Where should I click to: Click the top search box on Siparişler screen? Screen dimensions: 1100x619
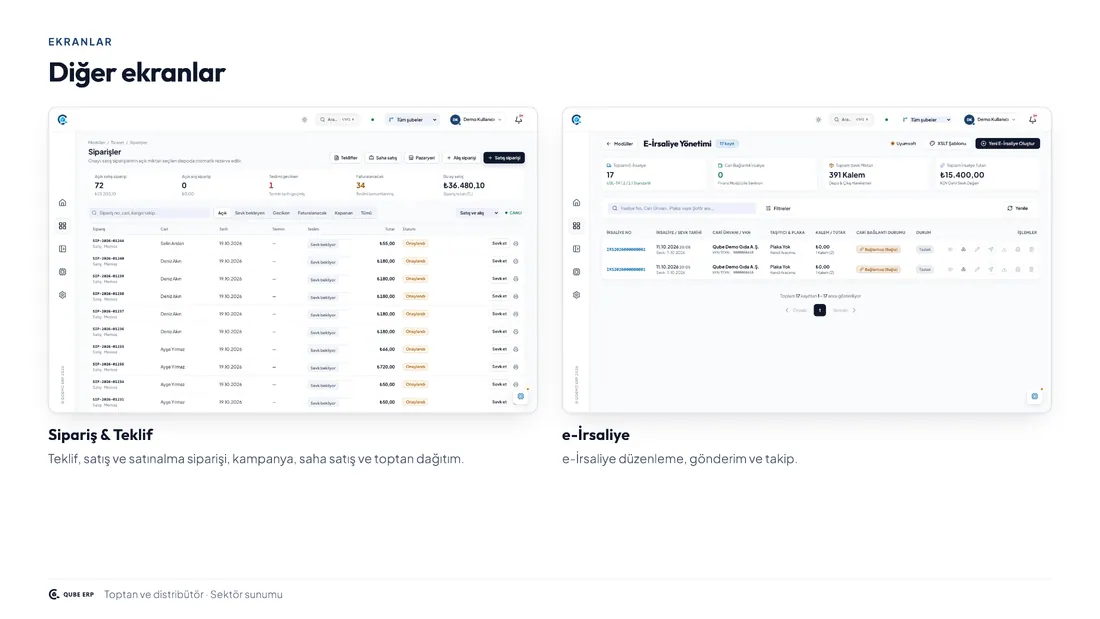[x=337, y=120]
